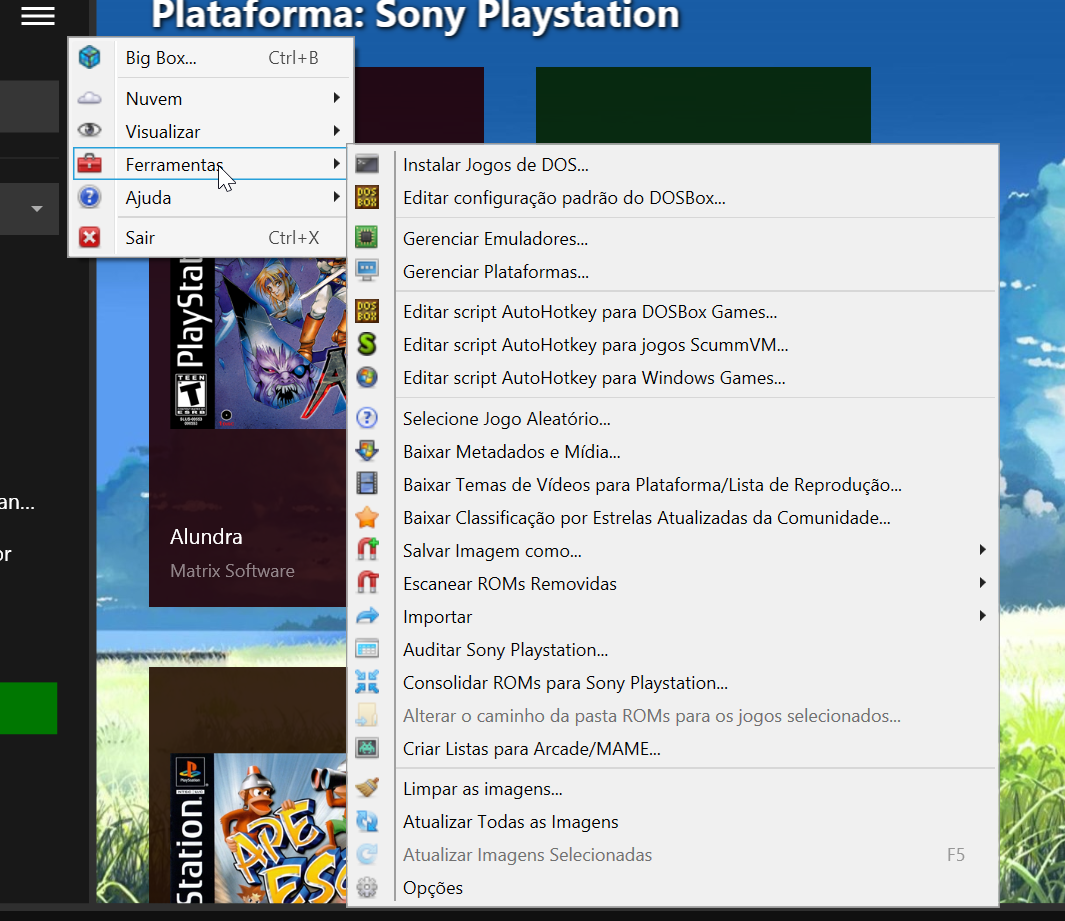Click the gear icon next to Opções
Image resolution: width=1065 pixels, height=921 pixels.
click(x=367, y=888)
